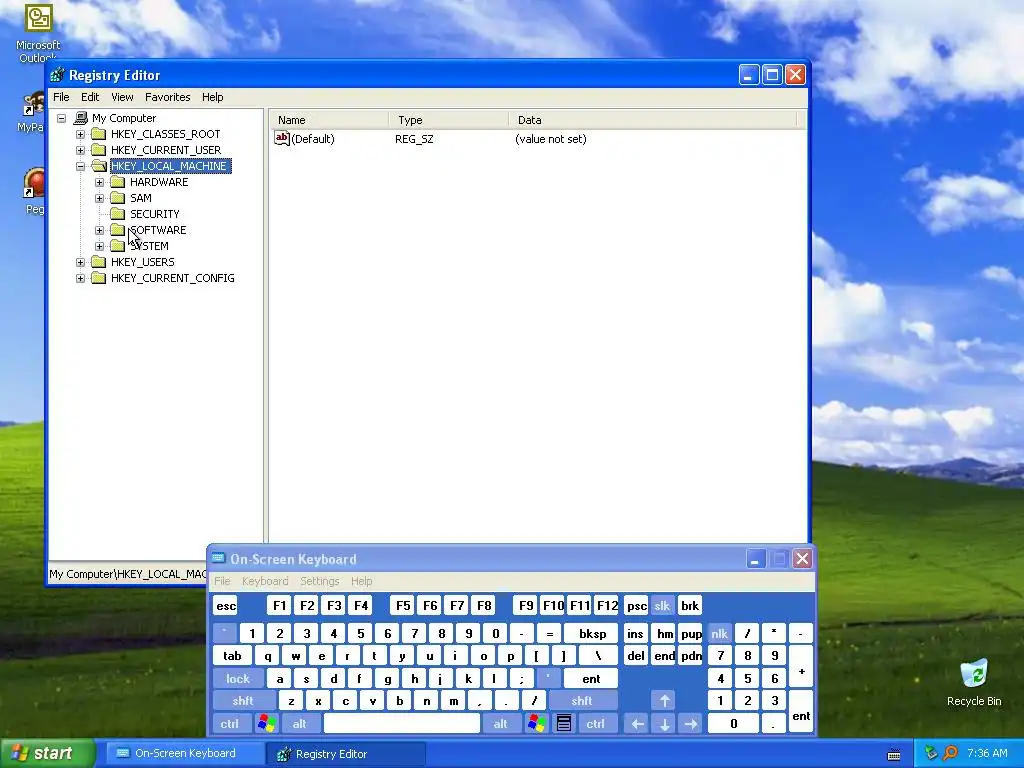This screenshot has height=768, width=1024.
Task: Click the magnifier icon in system tray
Action: (950, 753)
